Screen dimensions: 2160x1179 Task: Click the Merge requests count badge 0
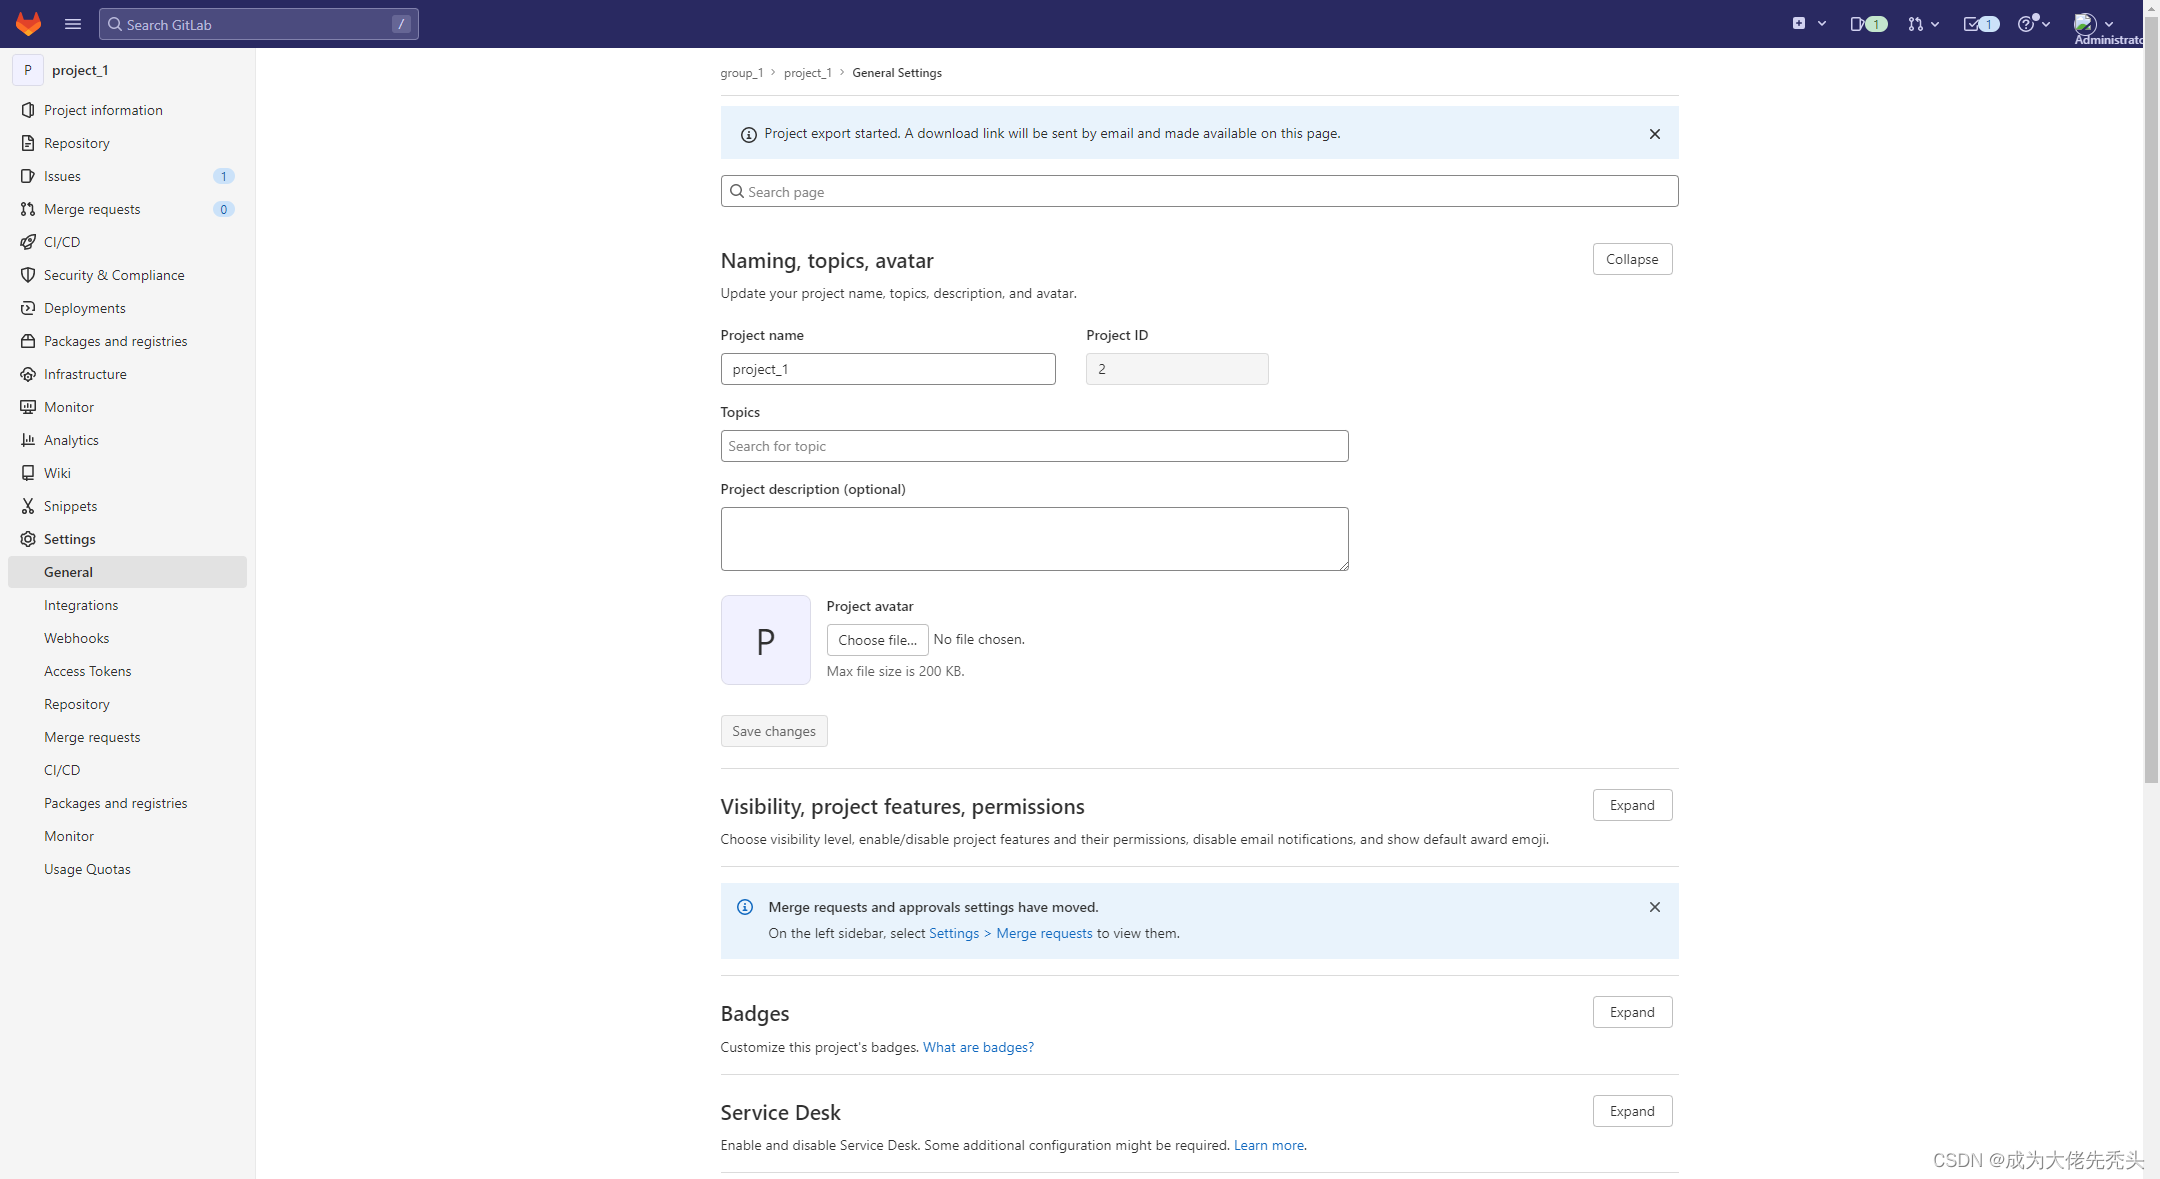coord(223,209)
